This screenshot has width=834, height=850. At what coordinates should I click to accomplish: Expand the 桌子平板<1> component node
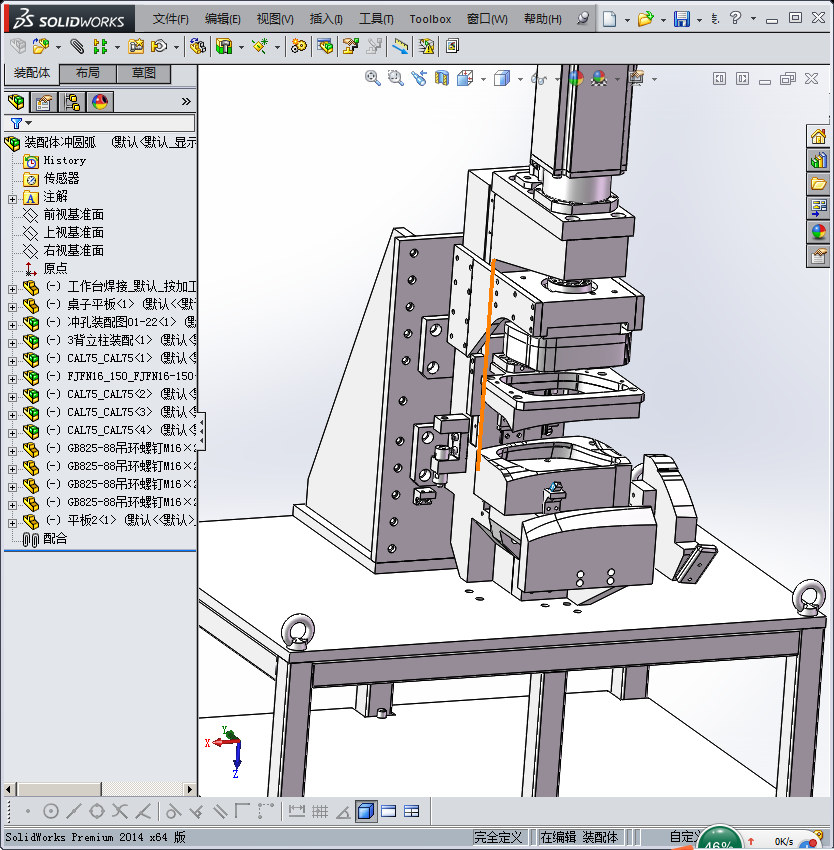[12, 305]
